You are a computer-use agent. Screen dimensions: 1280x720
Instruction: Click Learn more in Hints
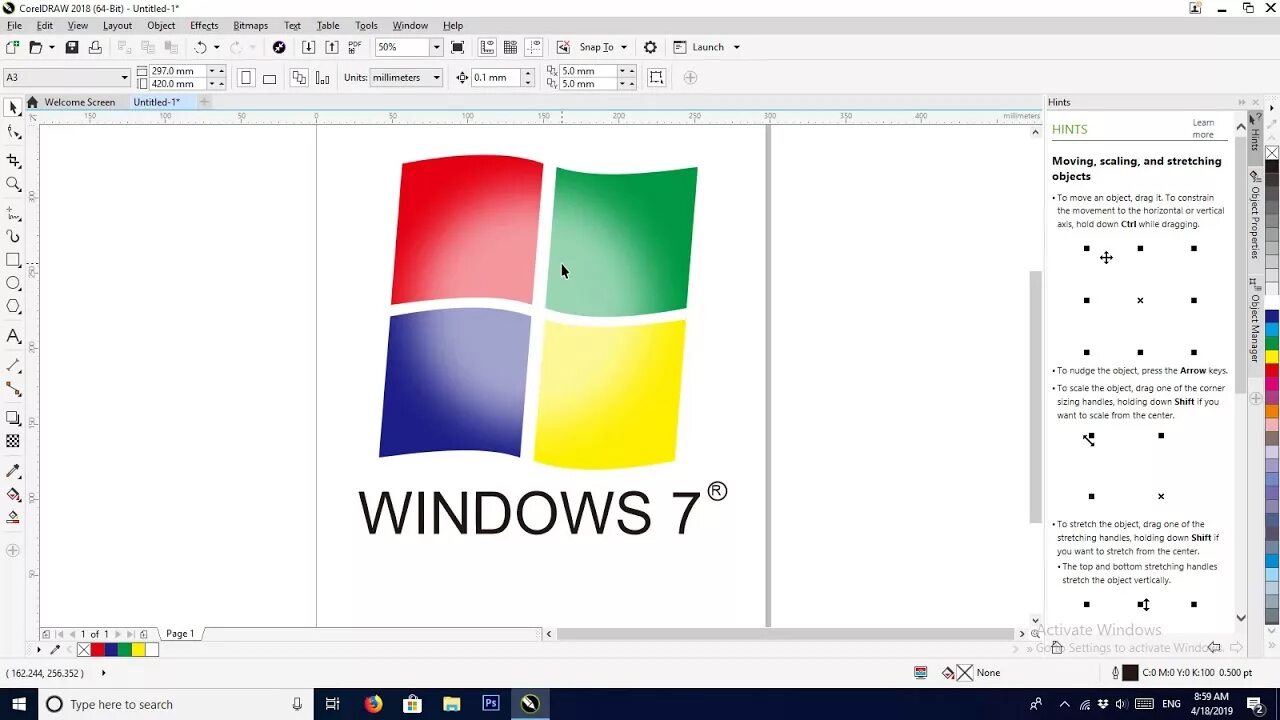[1203, 128]
